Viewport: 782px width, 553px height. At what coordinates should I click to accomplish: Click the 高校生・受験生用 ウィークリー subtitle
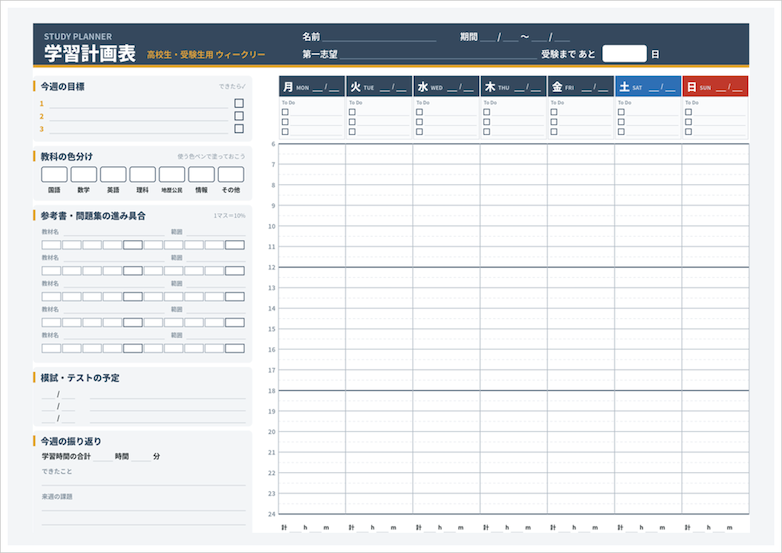click(x=206, y=55)
